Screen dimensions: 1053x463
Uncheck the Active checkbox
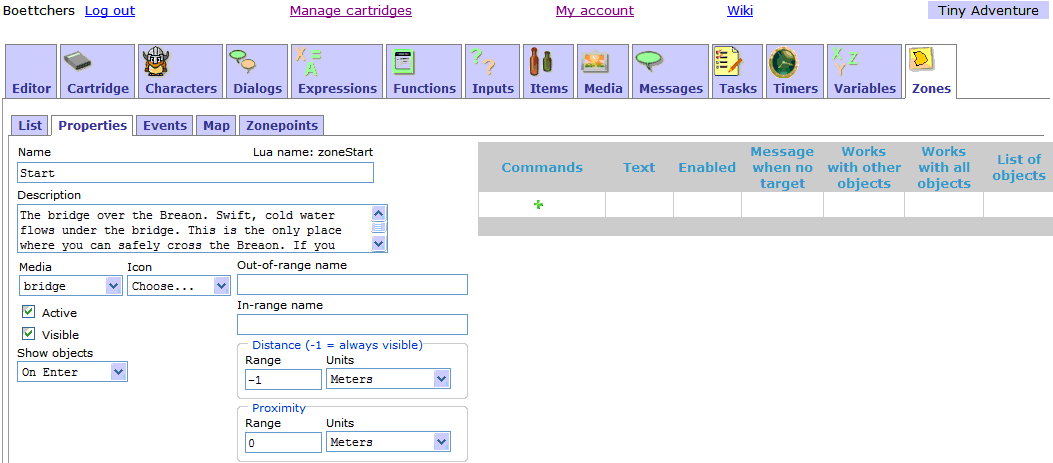29,312
